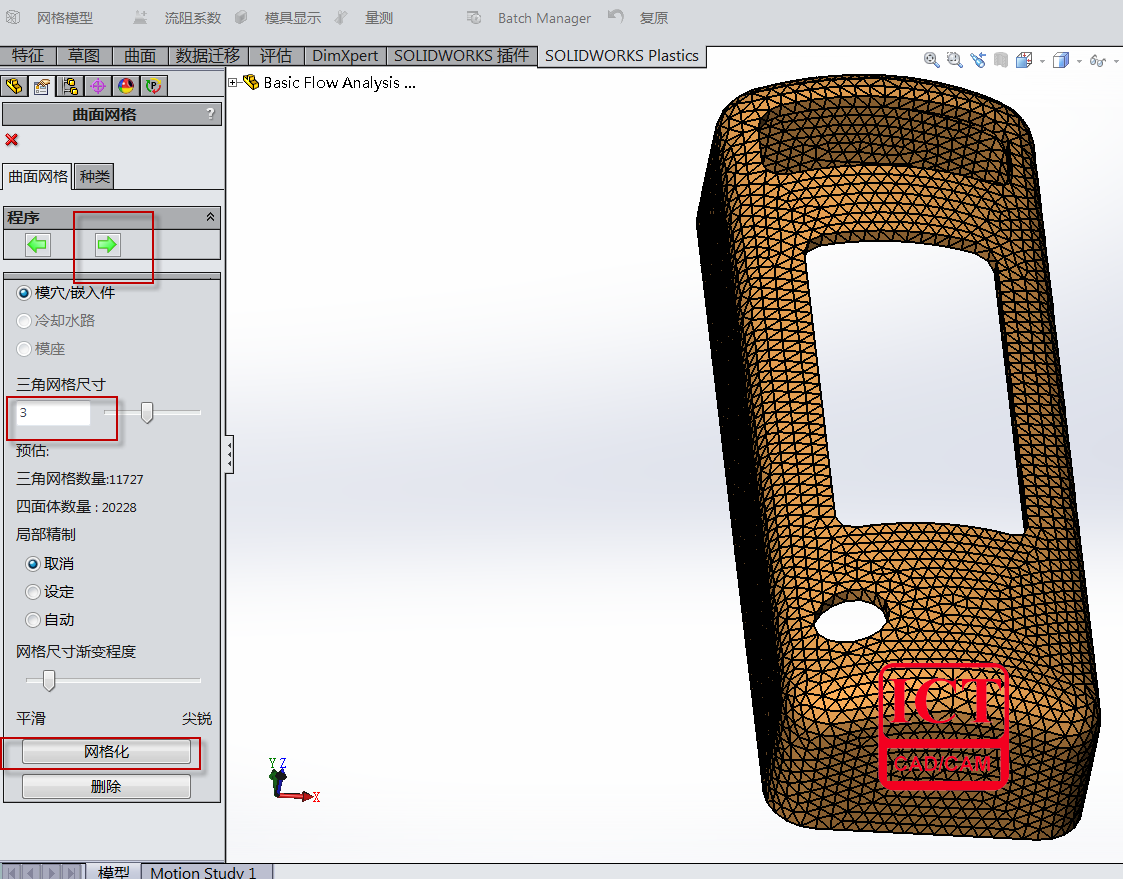Open the PropertyManager panel tab icon
The width and height of the screenshot is (1123, 879).
pyautogui.click(x=42, y=86)
